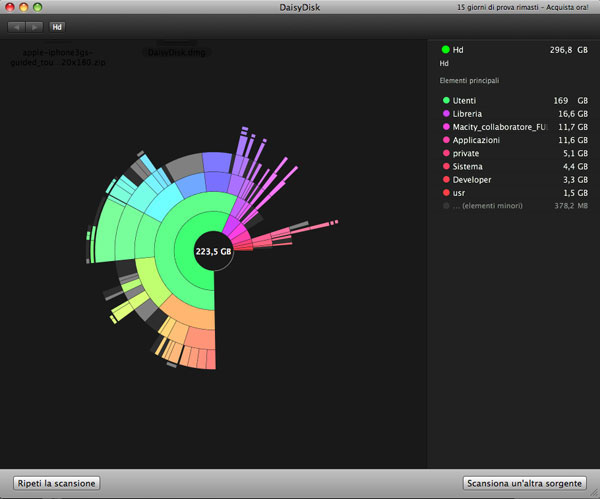
Task: Open the Sistema folder entry
Action: (469, 166)
